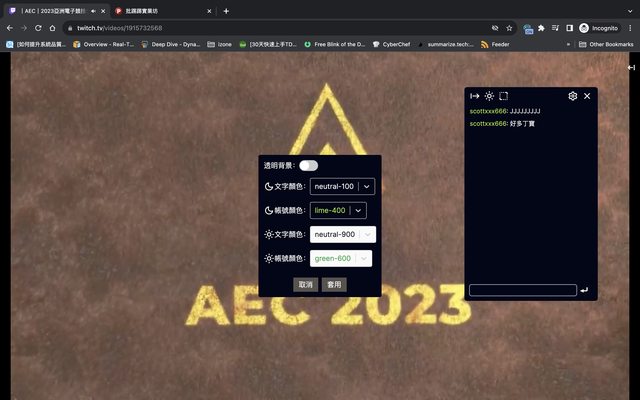
Task: Toggle the 透明背景 transparent background switch
Action: point(308,165)
